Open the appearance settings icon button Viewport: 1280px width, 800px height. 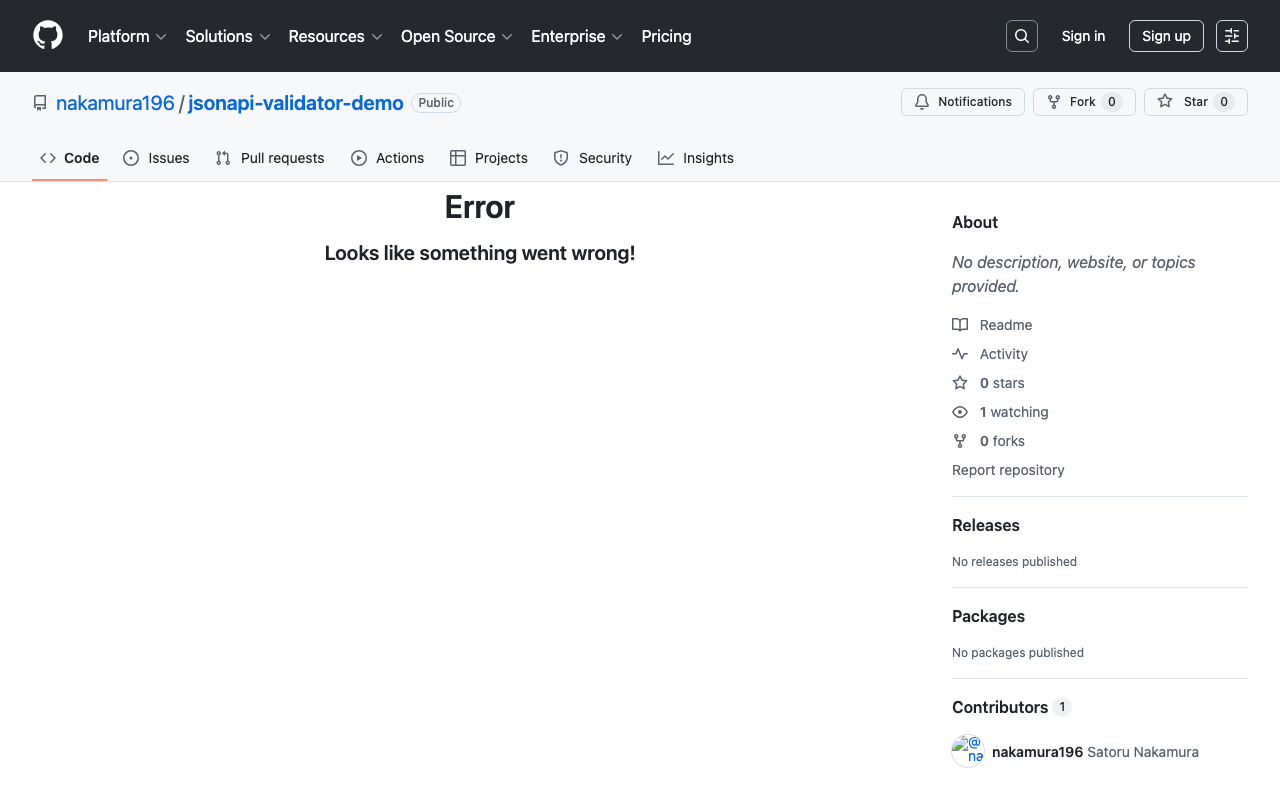[1231, 36]
